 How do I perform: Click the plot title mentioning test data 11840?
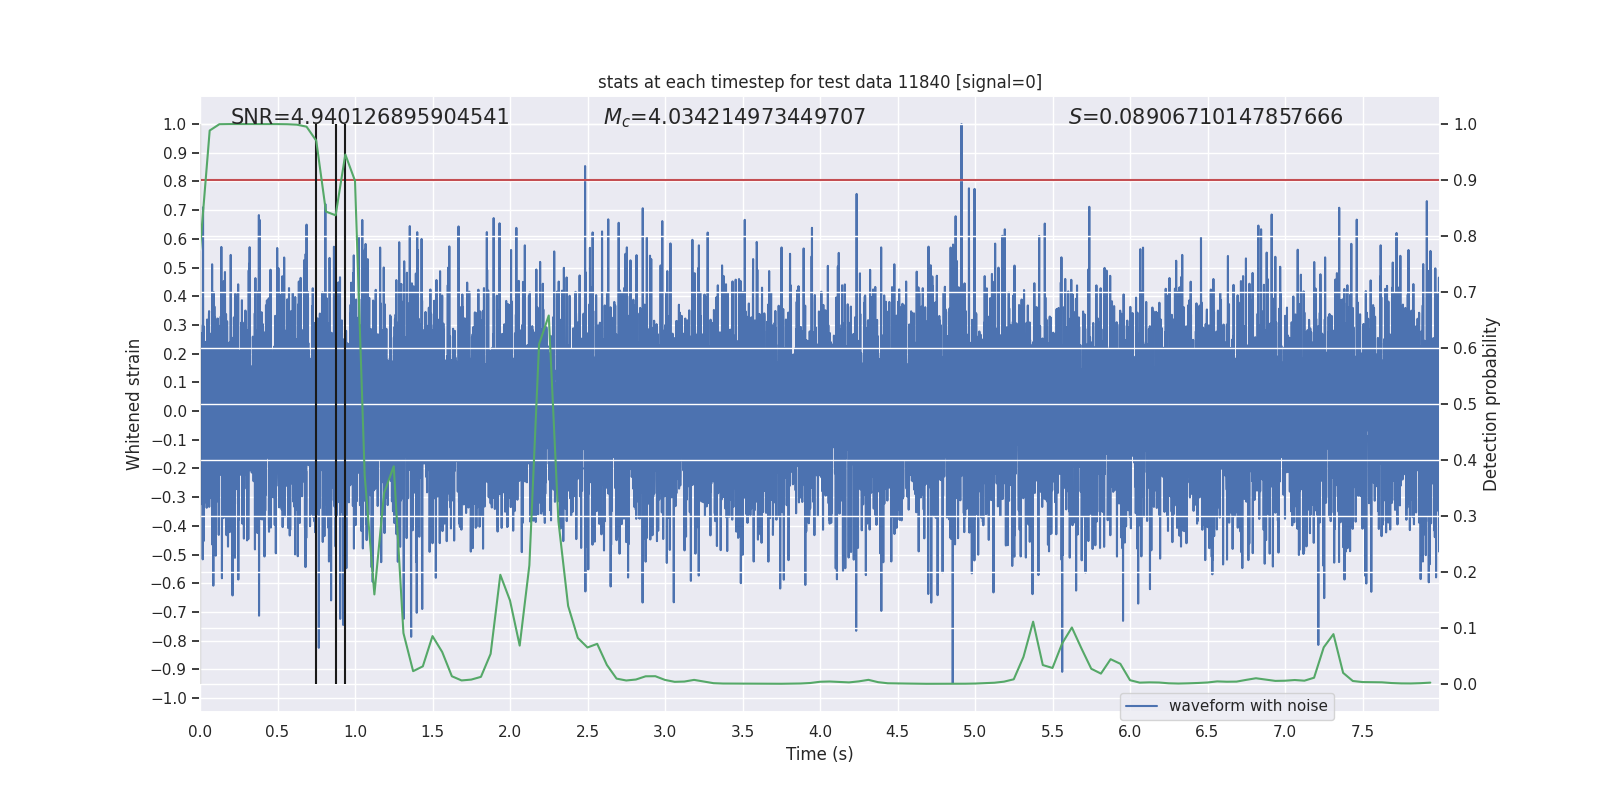(x=820, y=82)
